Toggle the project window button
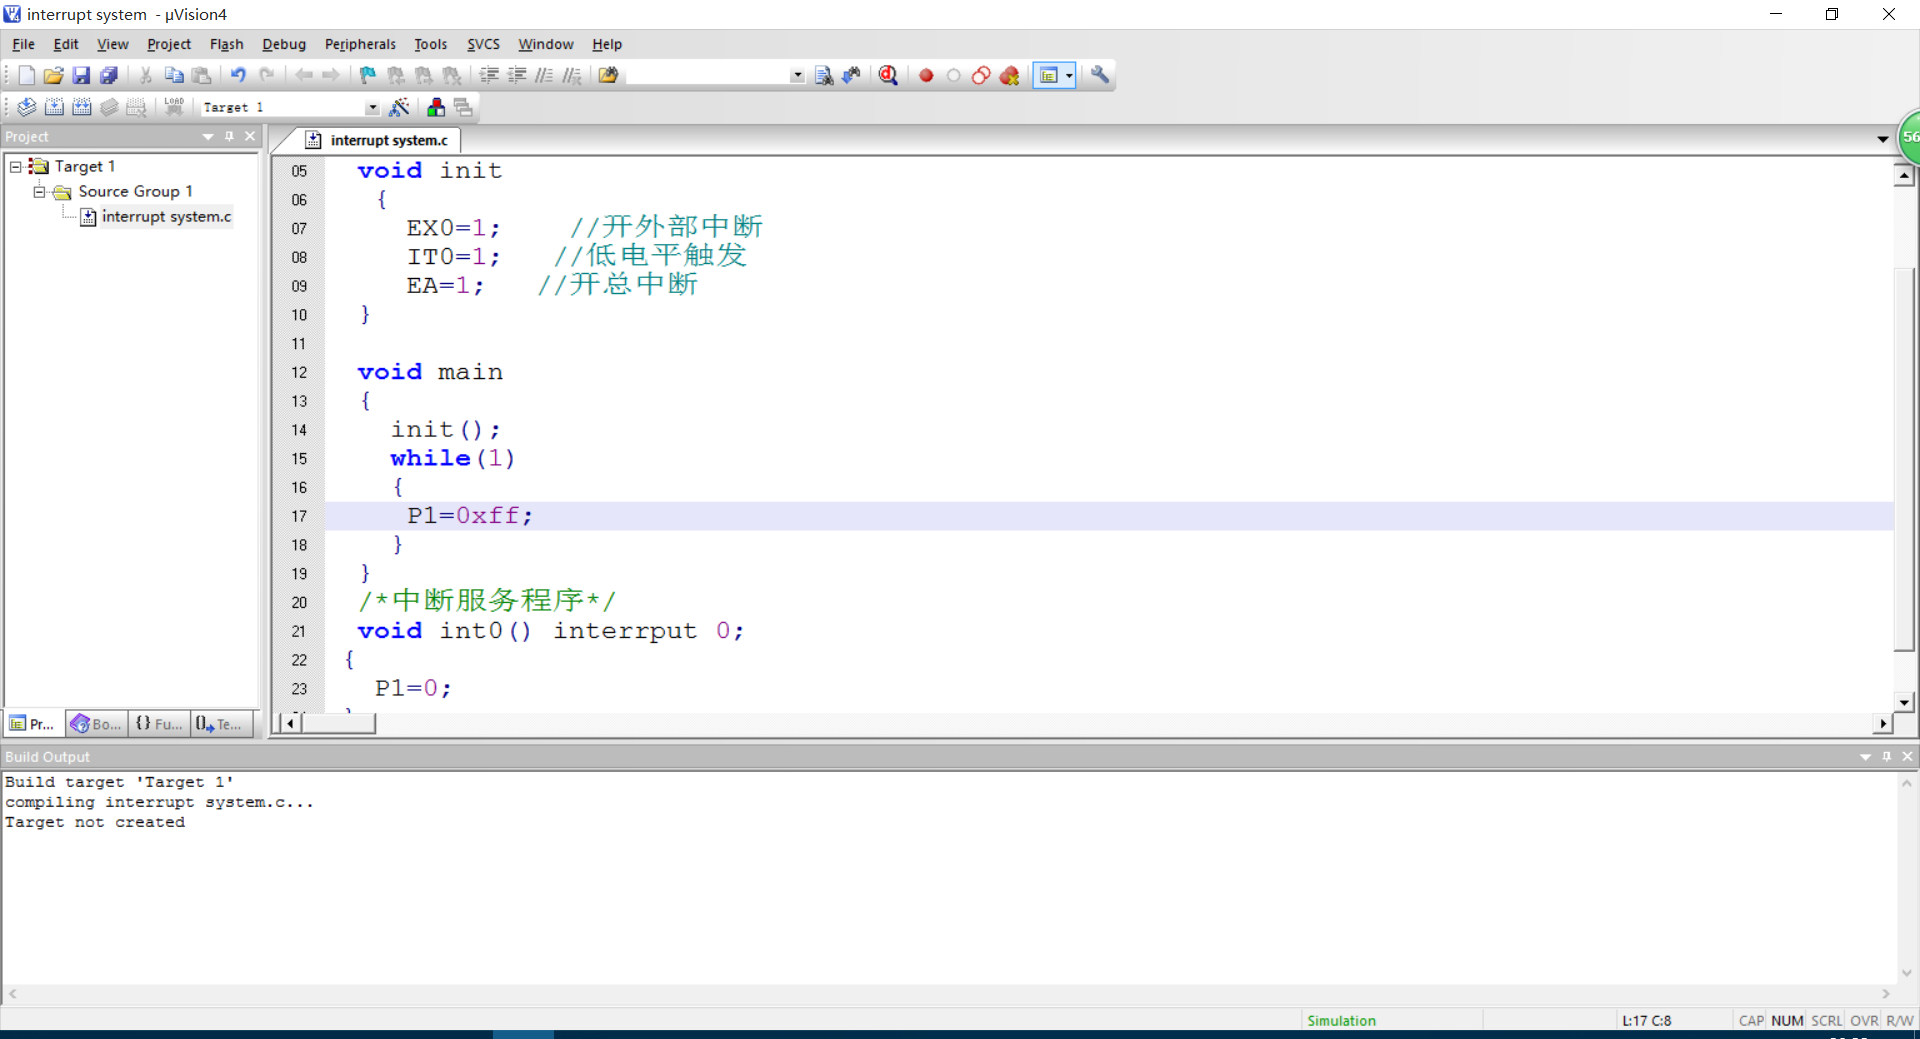 click(1048, 75)
